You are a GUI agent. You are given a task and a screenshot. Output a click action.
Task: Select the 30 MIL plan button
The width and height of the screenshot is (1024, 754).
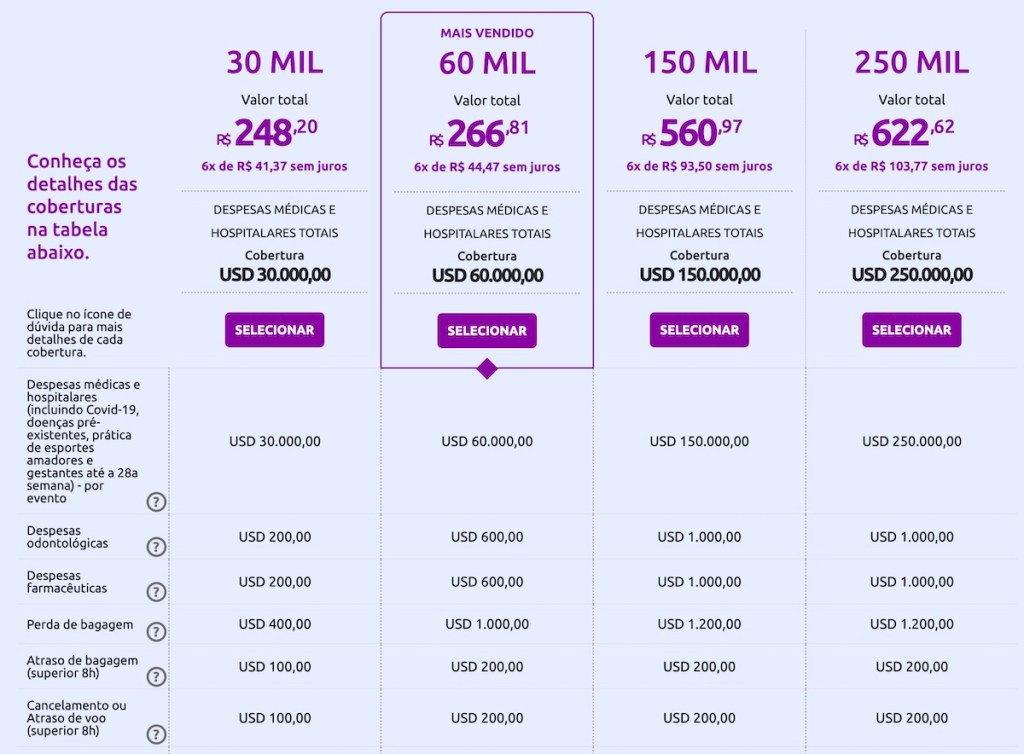pos(274,329)
